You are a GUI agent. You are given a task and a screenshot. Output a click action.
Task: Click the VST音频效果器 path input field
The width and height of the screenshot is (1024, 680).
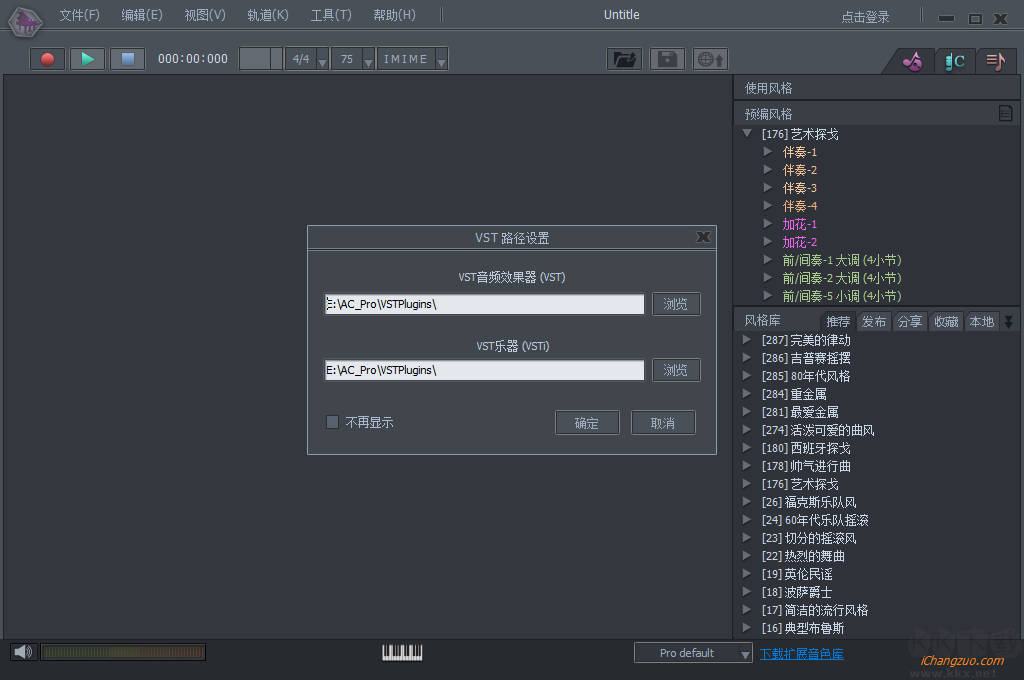coord(484,304)
